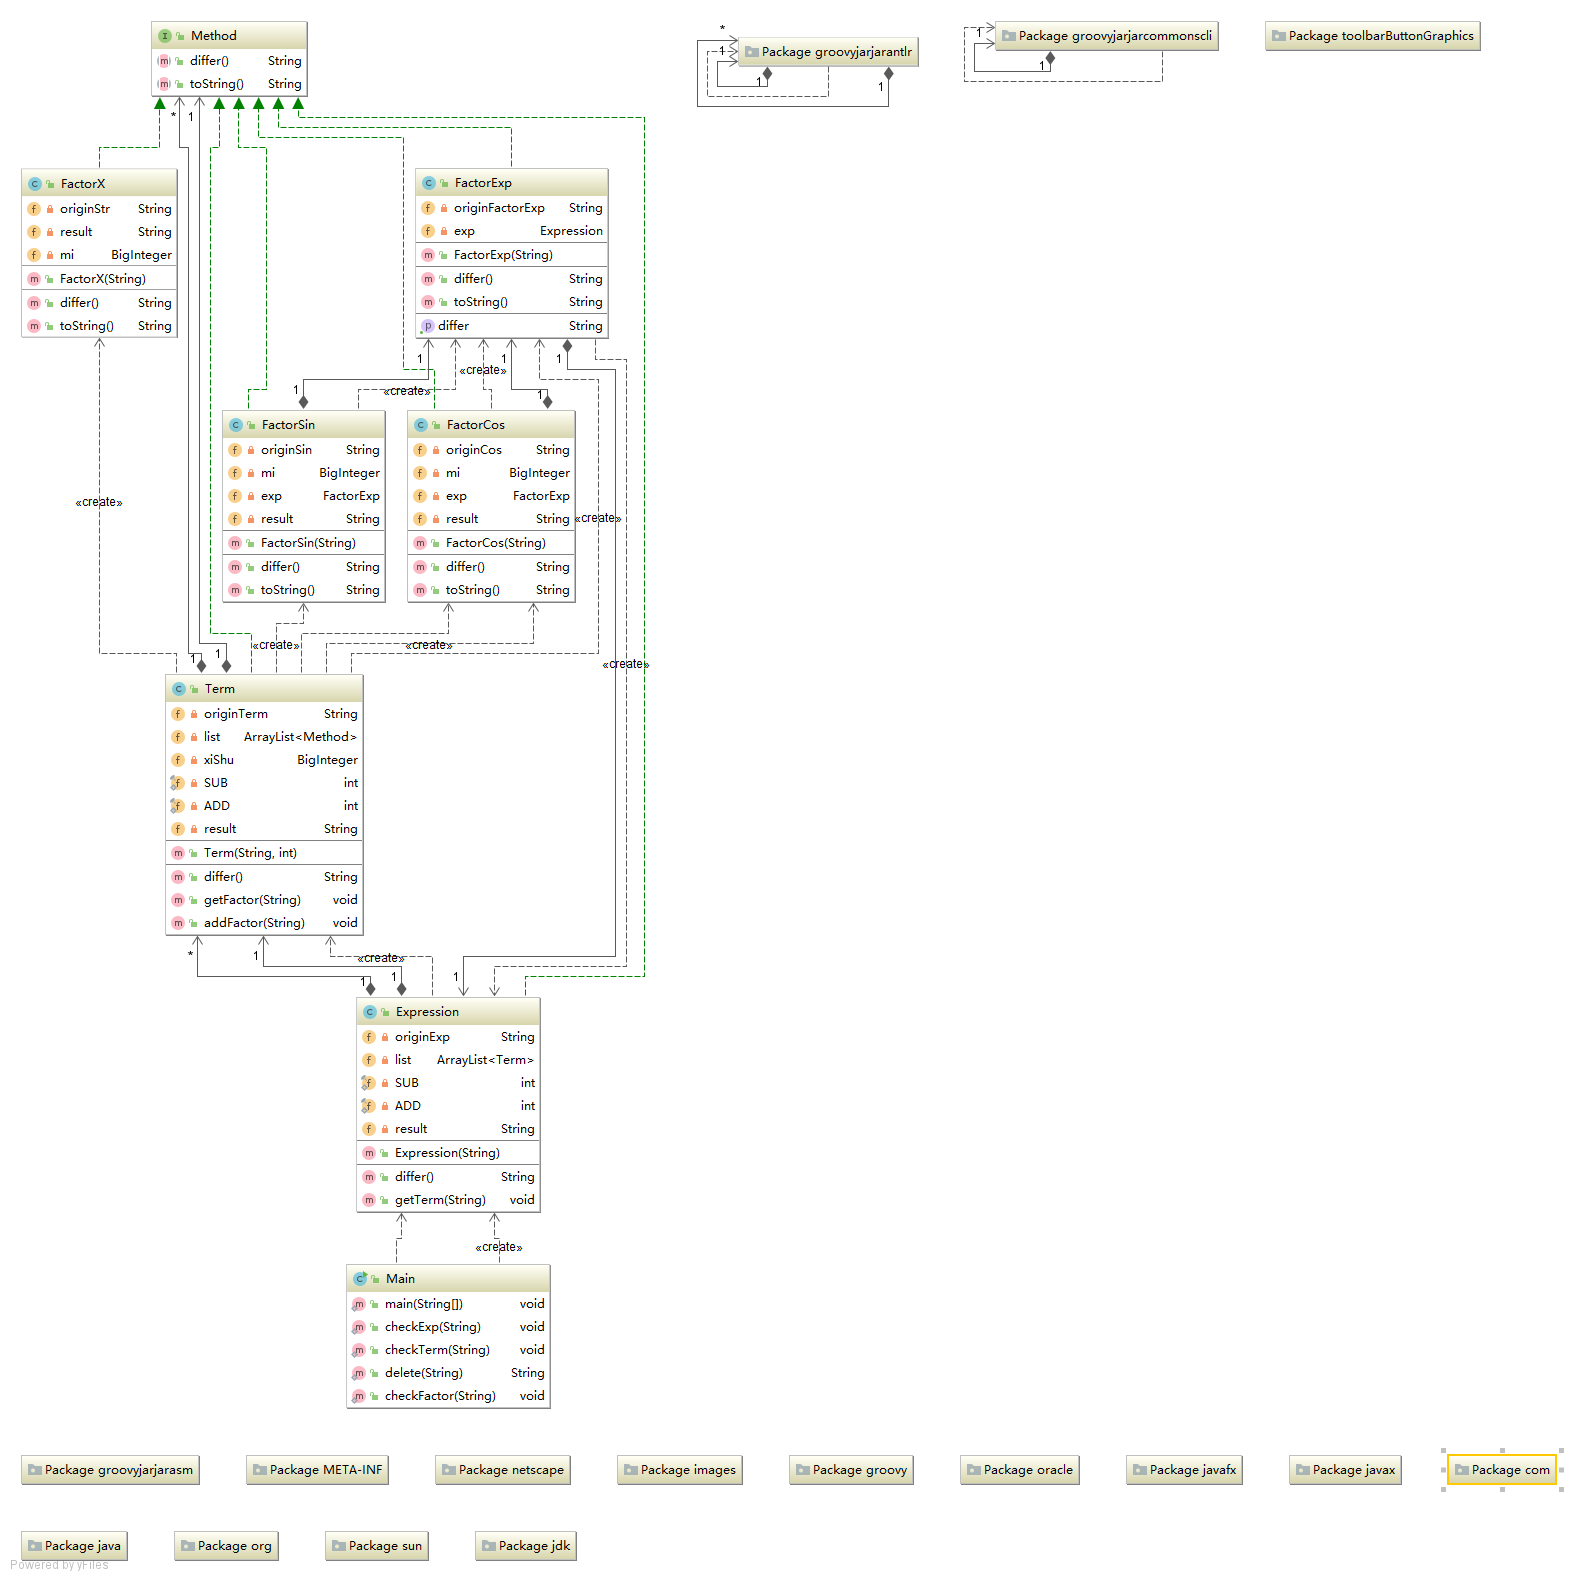Select the Package images node

680,1470
